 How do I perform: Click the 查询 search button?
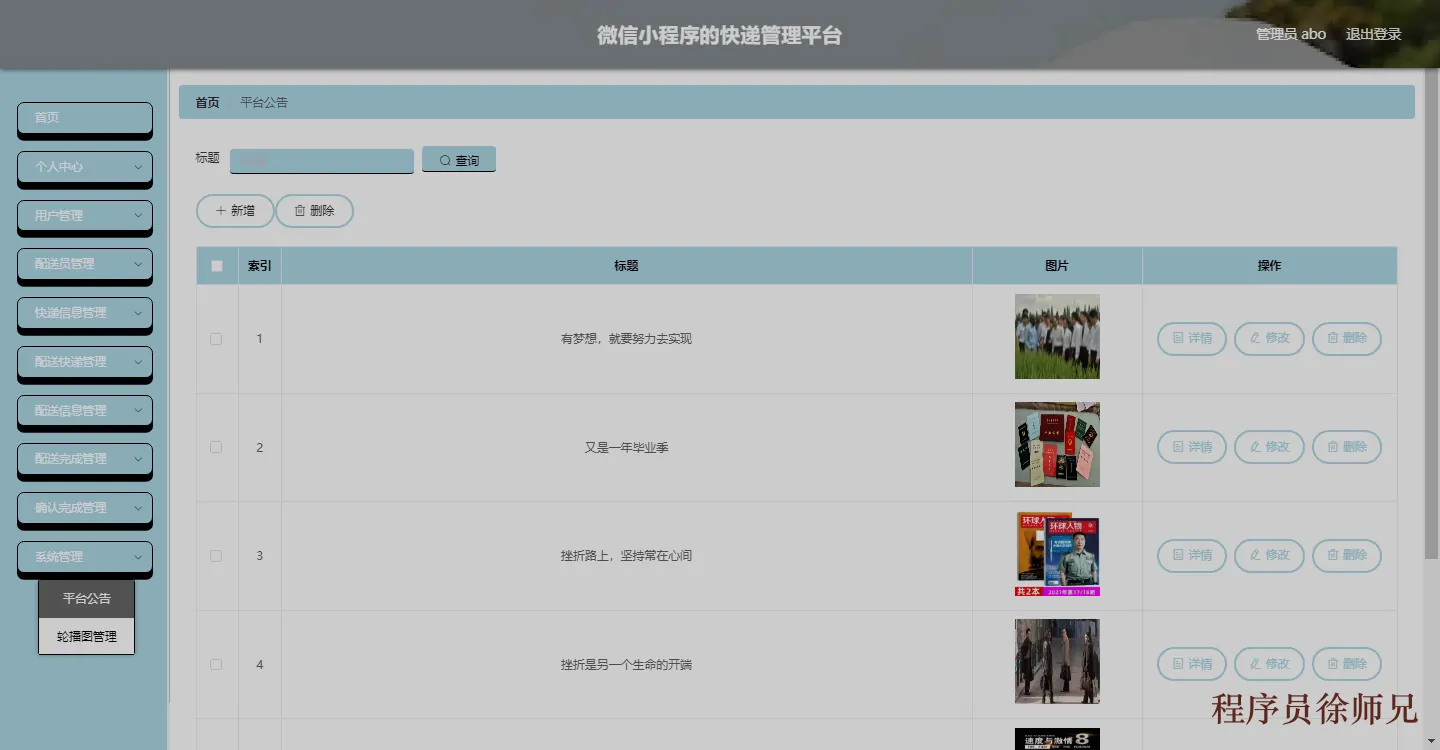(x=459, y=160)
